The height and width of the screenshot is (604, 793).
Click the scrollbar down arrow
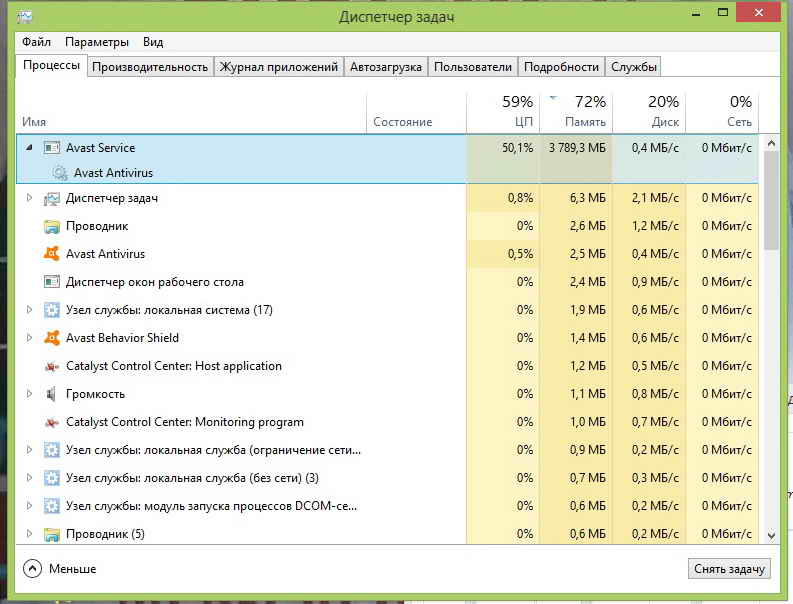point(771,535)
